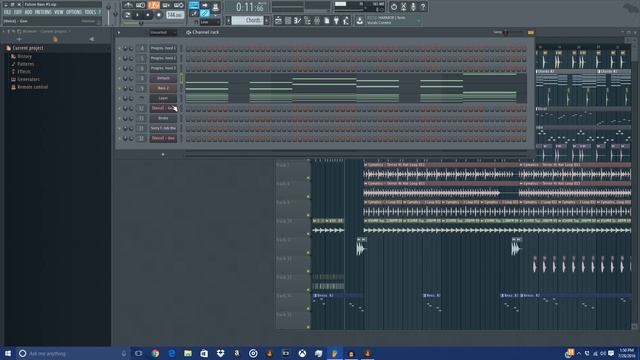Click the content library download icon
Viewport: 640px width, 360px height.
[x=360, y=20]
